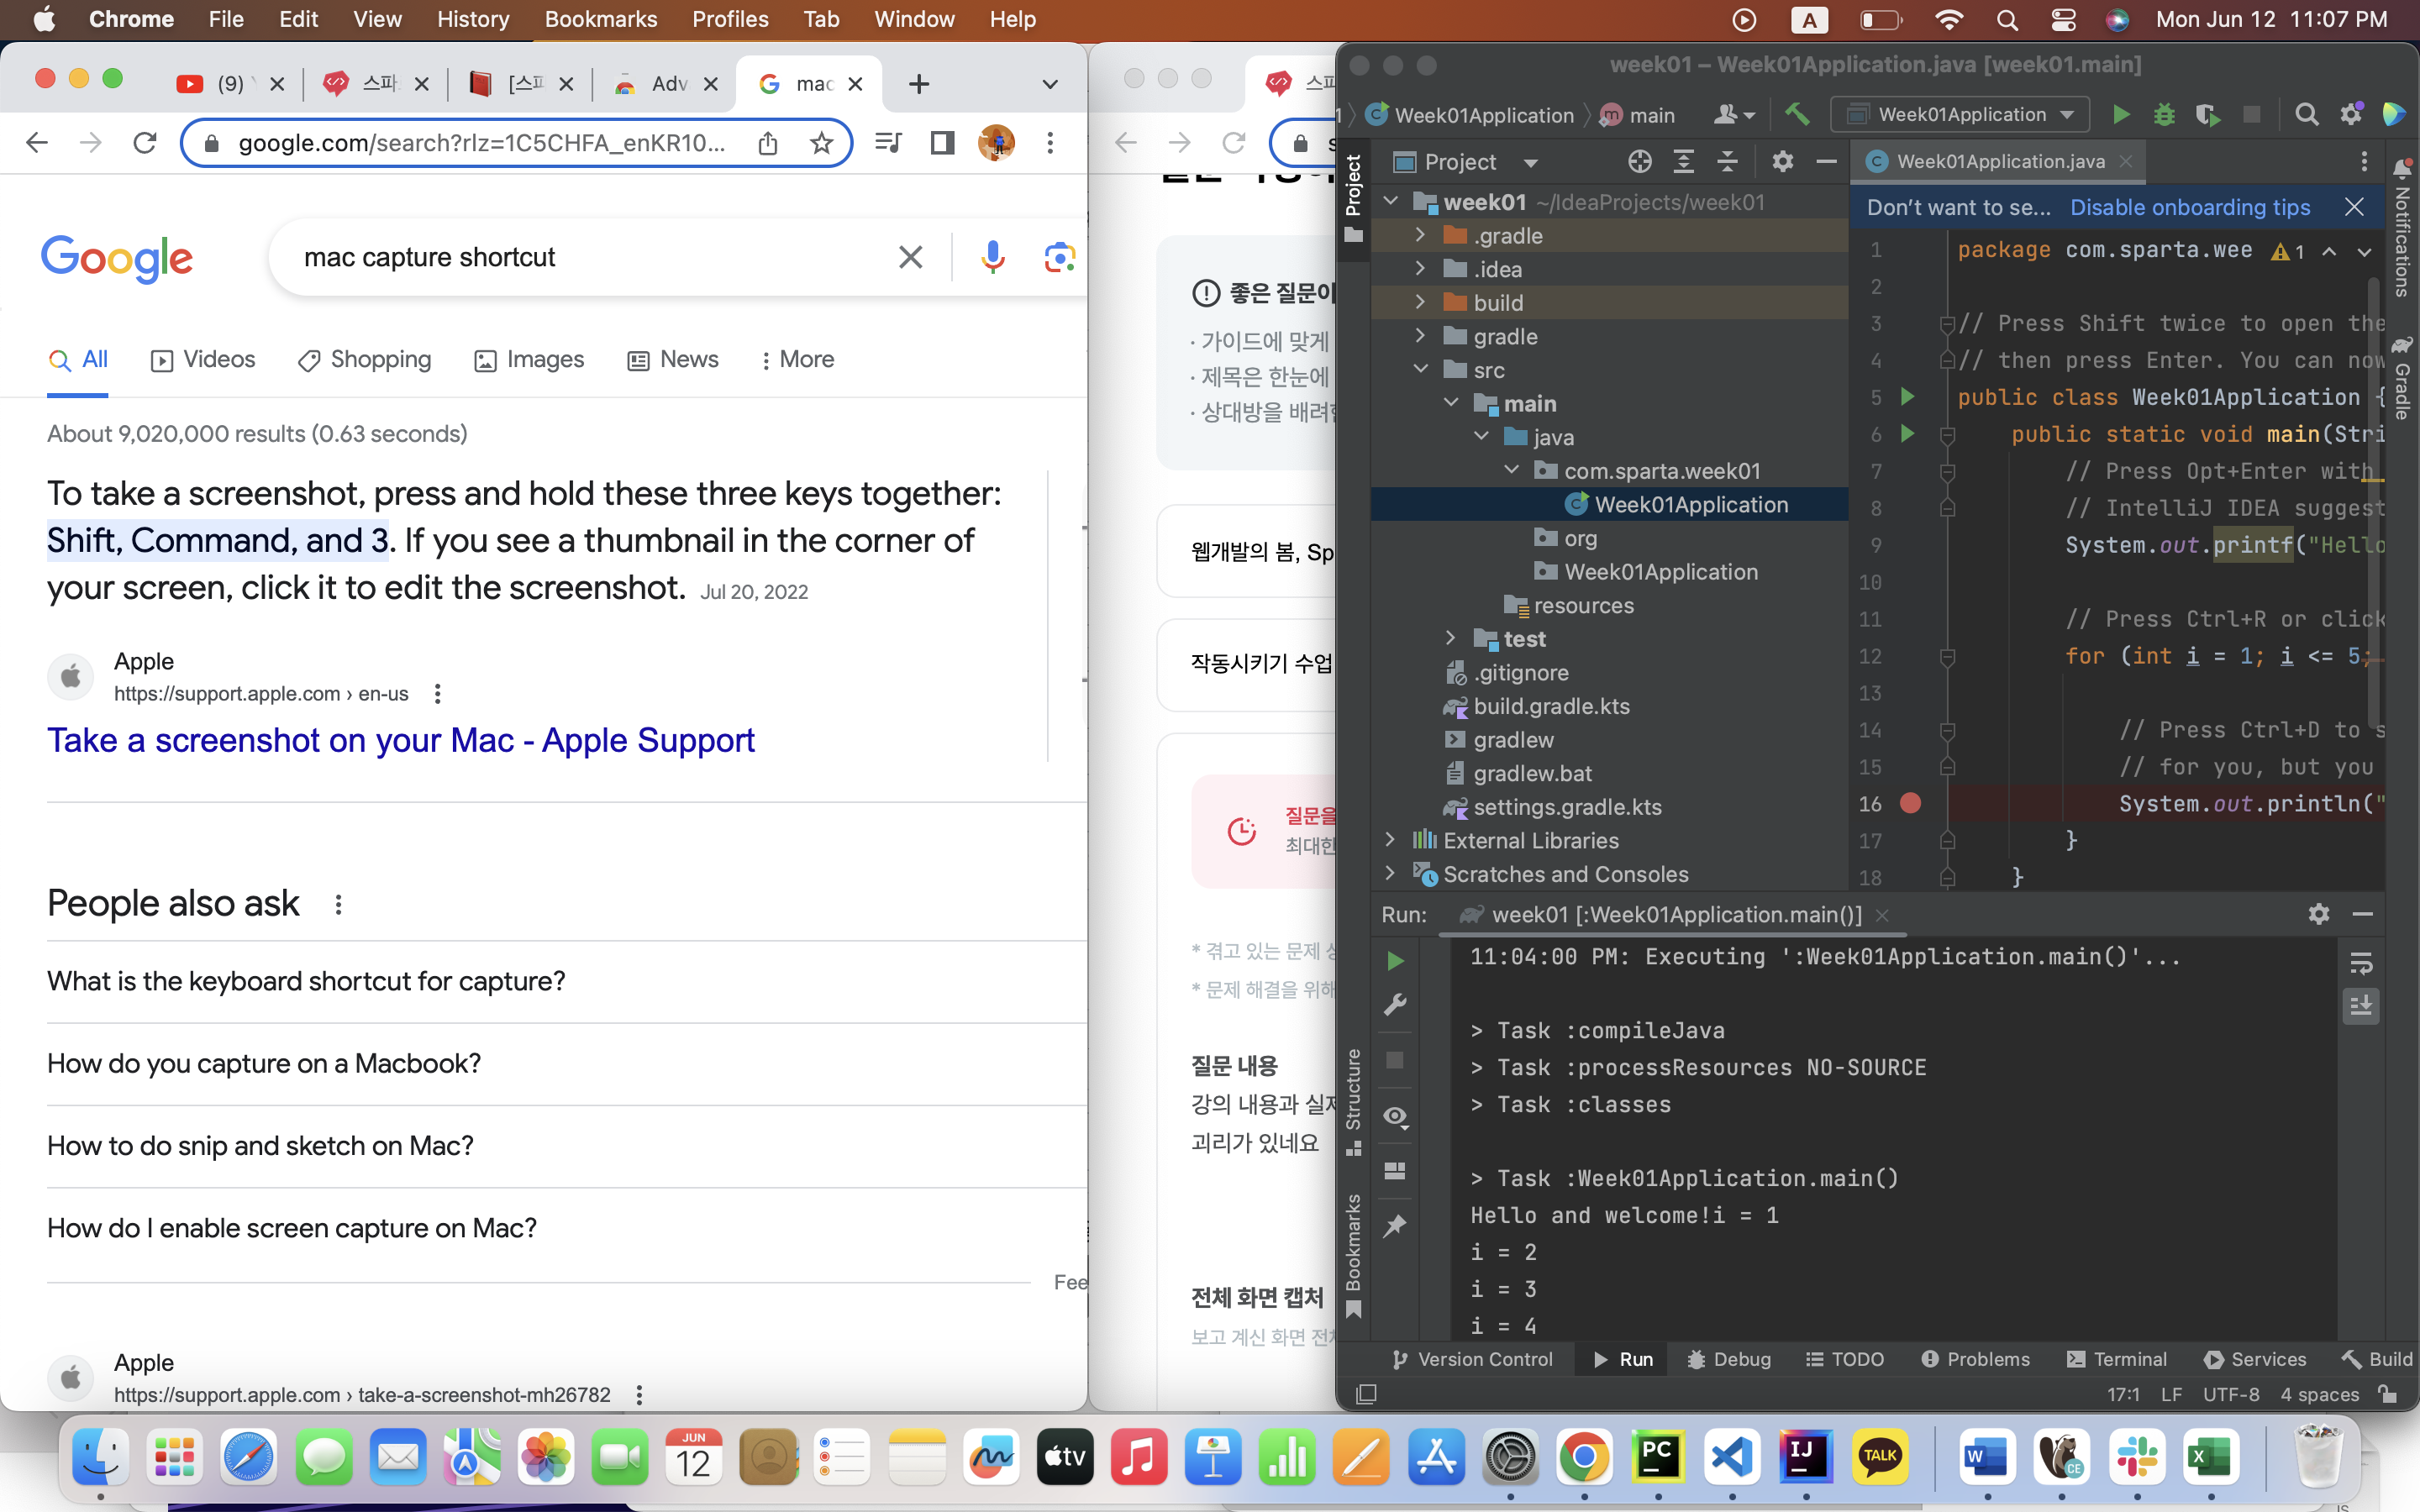2420x1512 pixels.
Task: Open Version Control tool window
Action: click(1473, 1359)
